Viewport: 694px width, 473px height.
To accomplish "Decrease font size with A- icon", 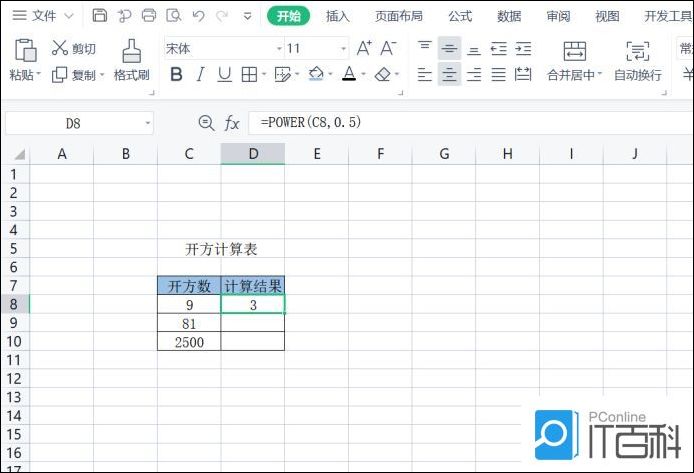I will click(388, 48).
